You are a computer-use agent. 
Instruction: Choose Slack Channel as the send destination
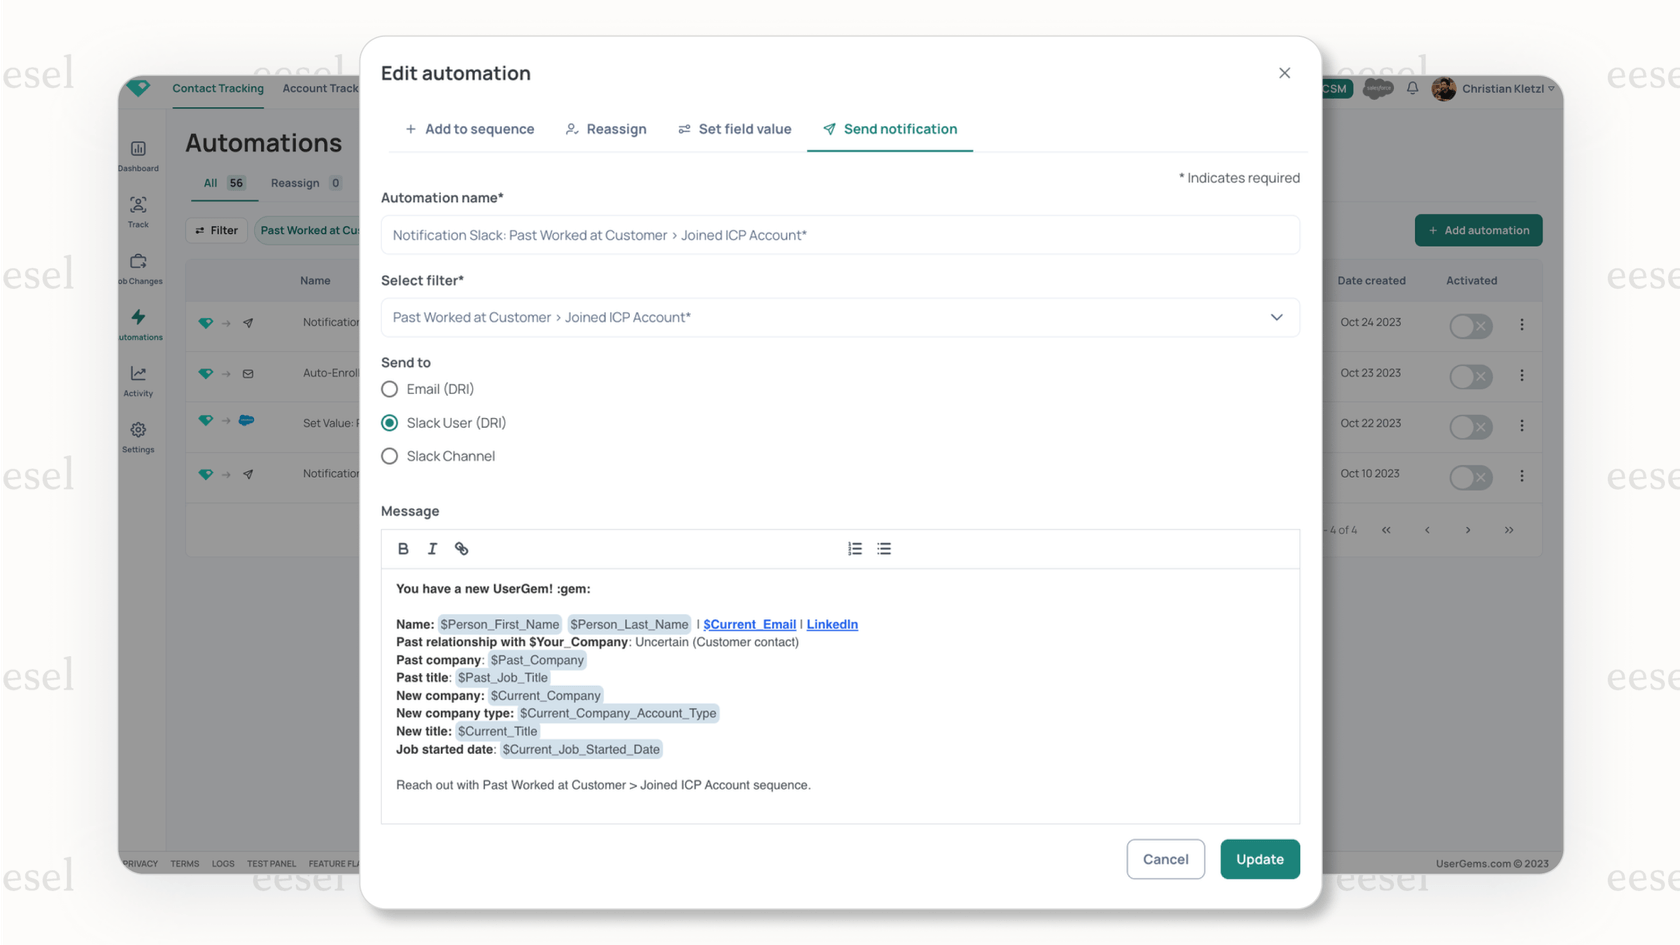(x=389, y=456)
